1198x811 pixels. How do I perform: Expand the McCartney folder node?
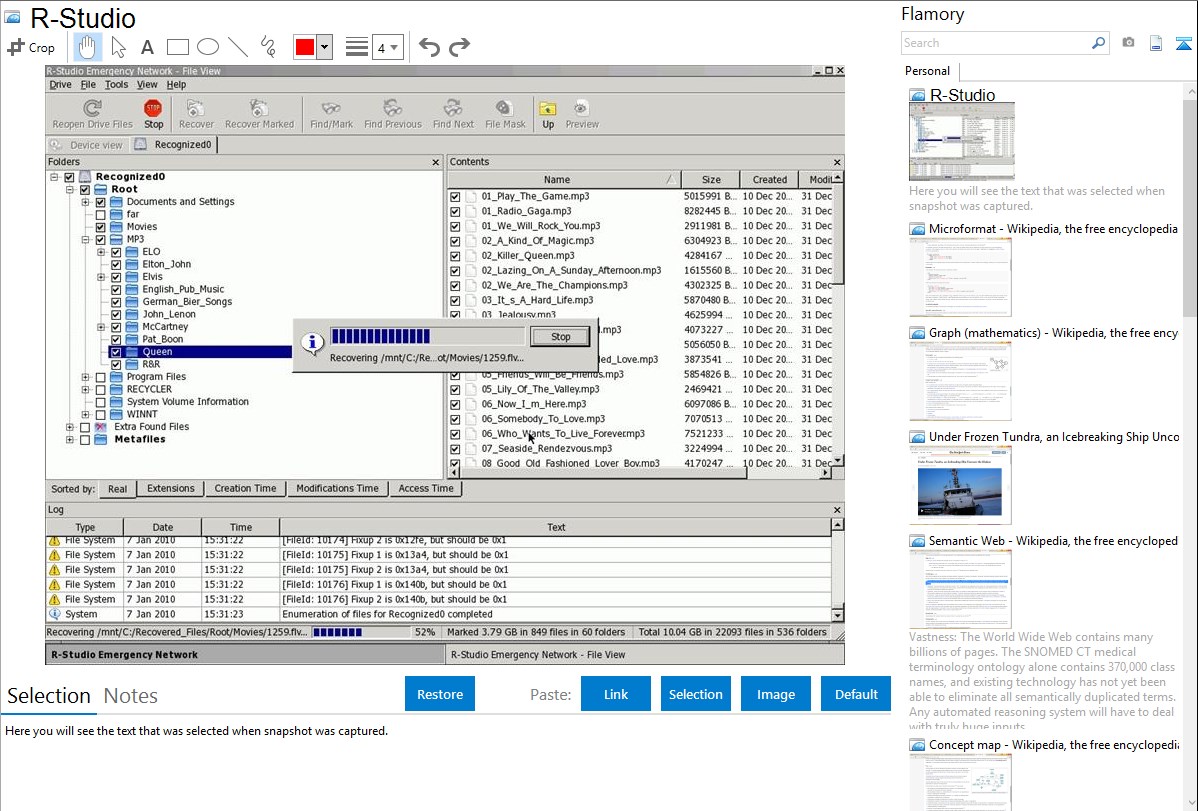101,327
